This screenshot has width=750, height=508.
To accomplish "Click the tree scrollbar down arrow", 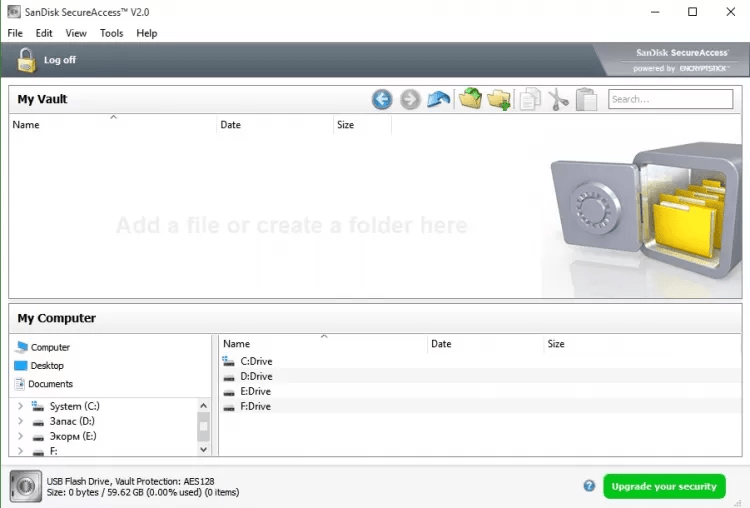I will click(x=203, y=450).
